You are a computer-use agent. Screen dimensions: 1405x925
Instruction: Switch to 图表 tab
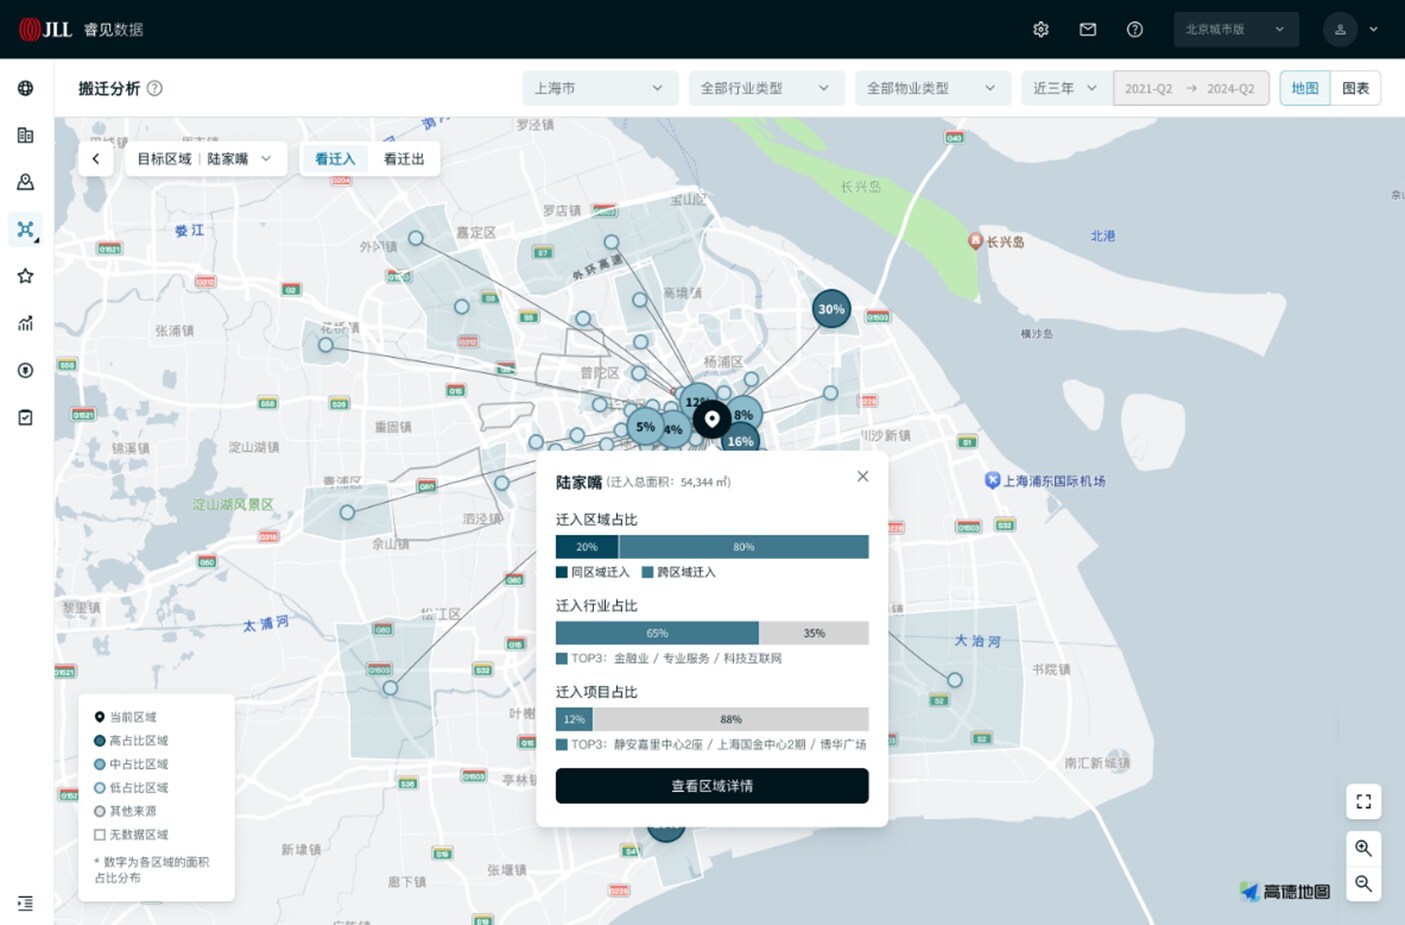click(x=1356, y=88)
